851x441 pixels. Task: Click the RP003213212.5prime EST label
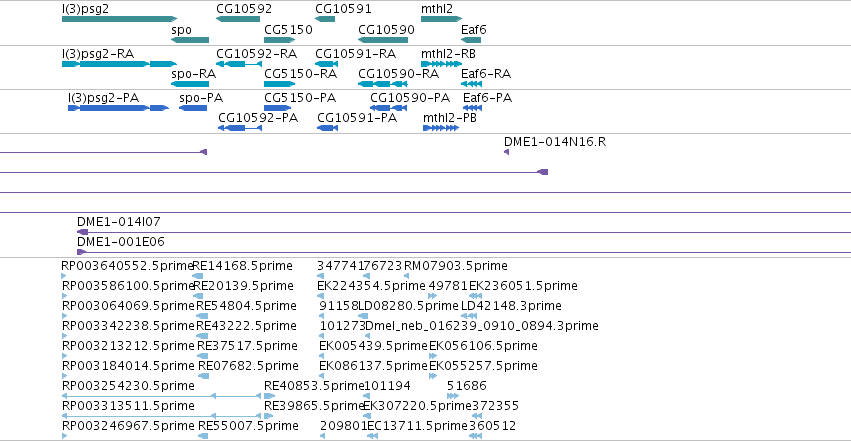[128, 346]
